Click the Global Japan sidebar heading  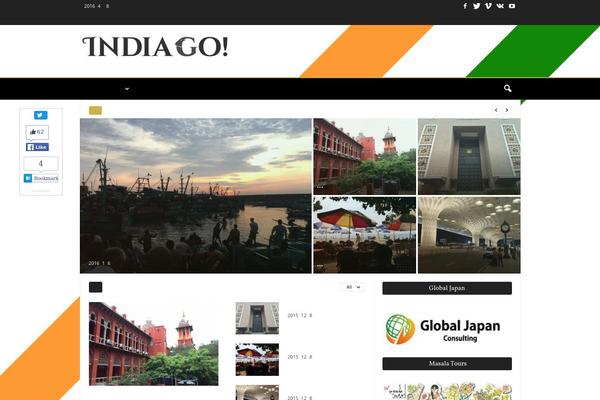point(447,288)
